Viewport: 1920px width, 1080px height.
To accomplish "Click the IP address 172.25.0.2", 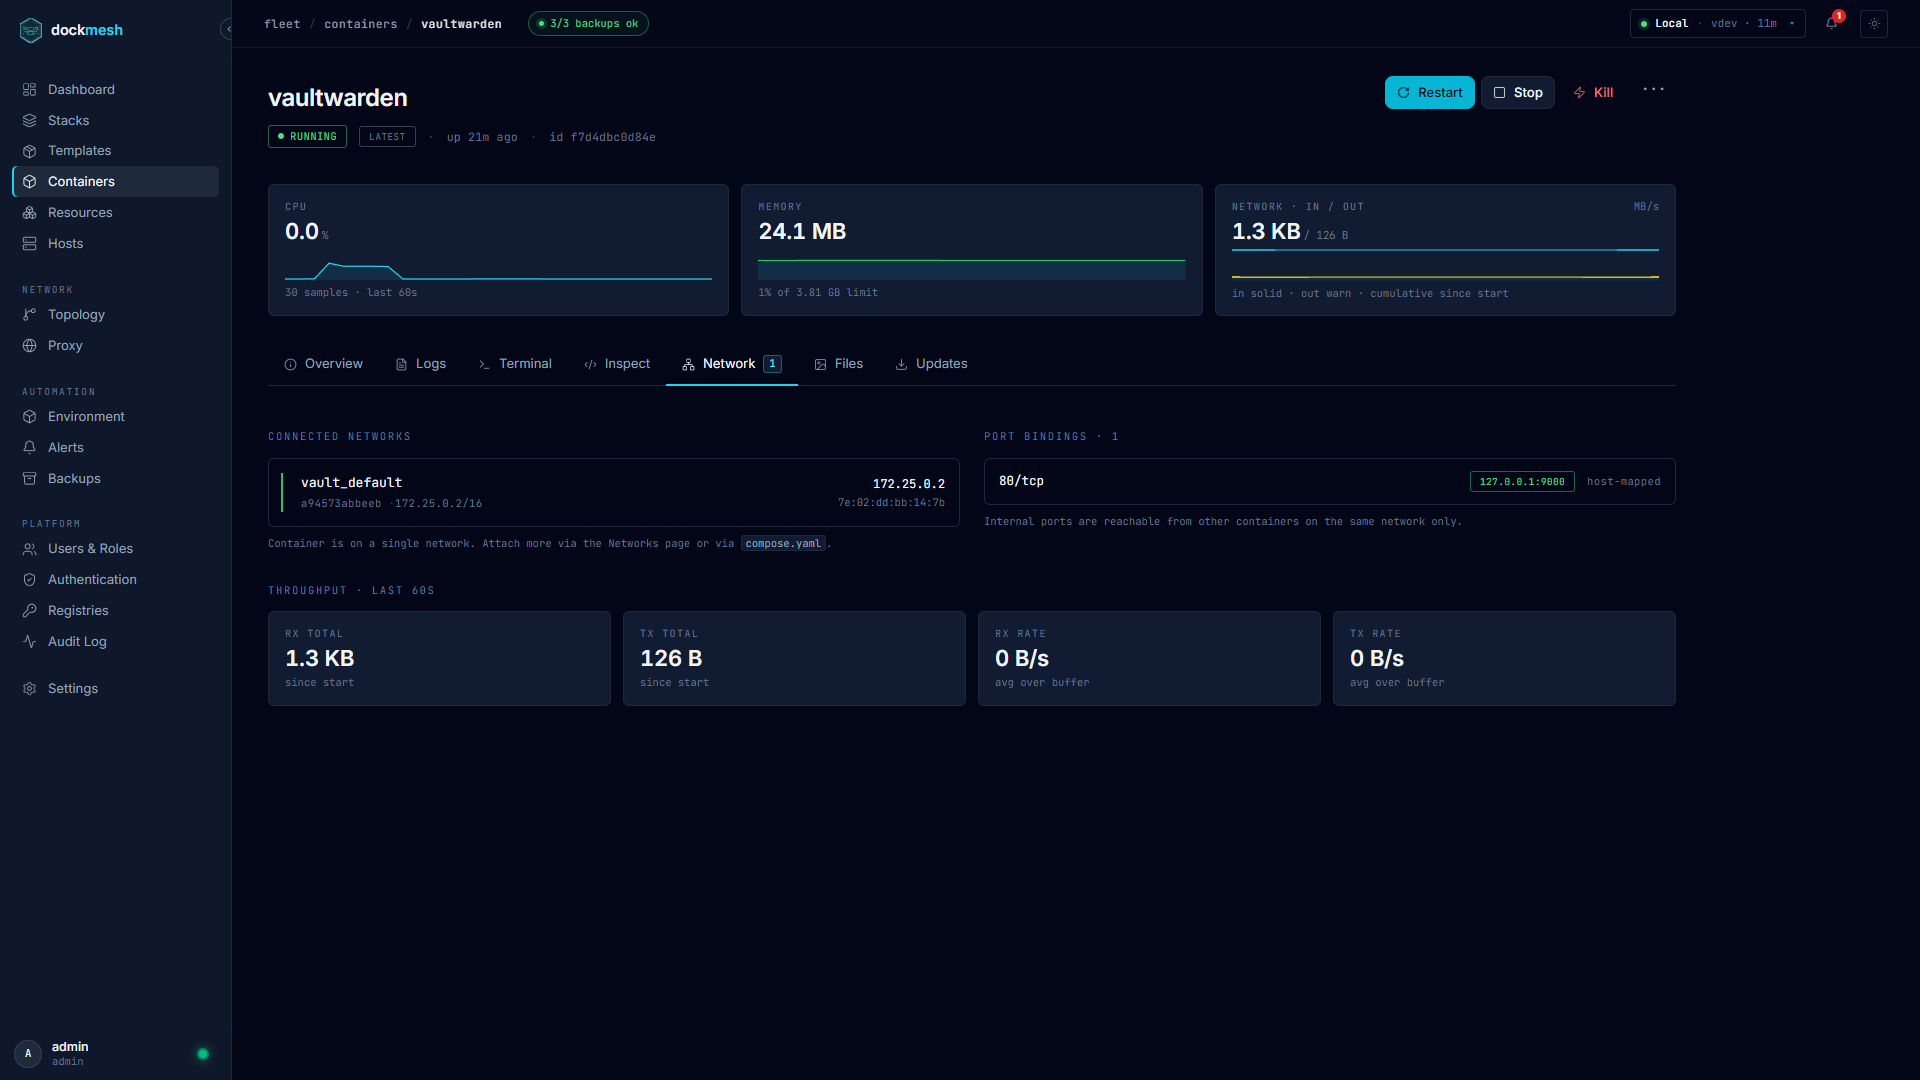I will pyautogui.click(x=908, y=484).
